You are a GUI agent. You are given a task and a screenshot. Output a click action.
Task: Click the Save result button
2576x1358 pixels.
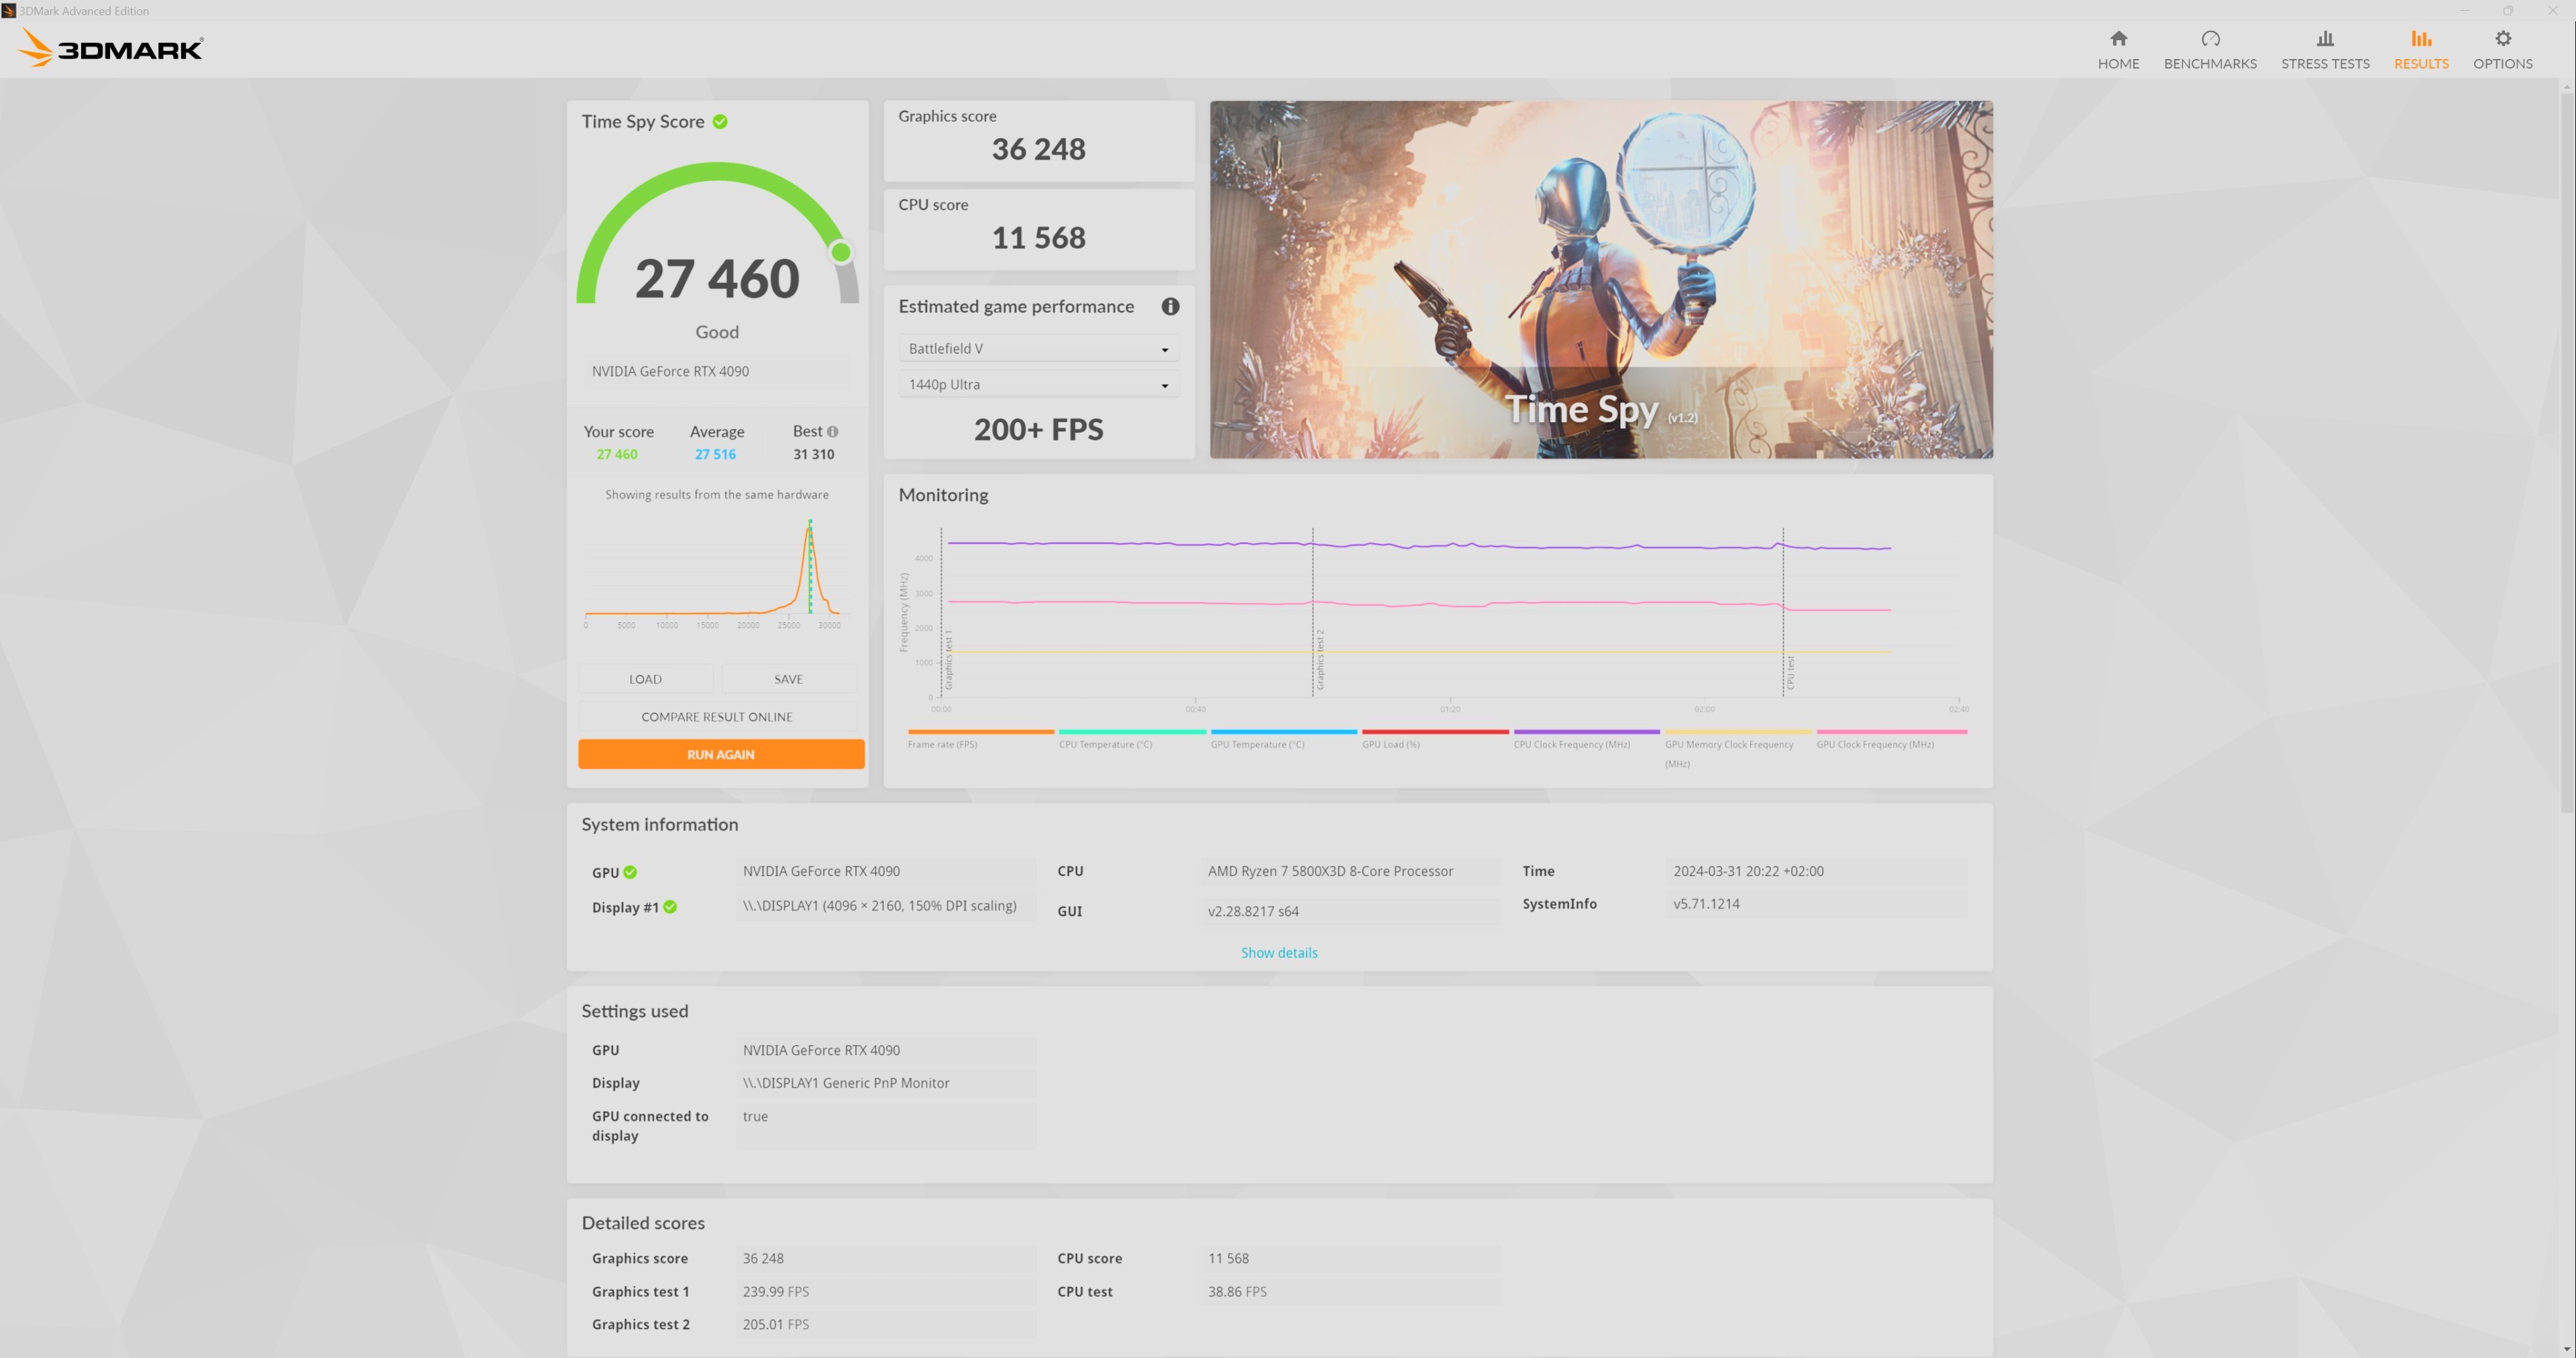[788, 679]
